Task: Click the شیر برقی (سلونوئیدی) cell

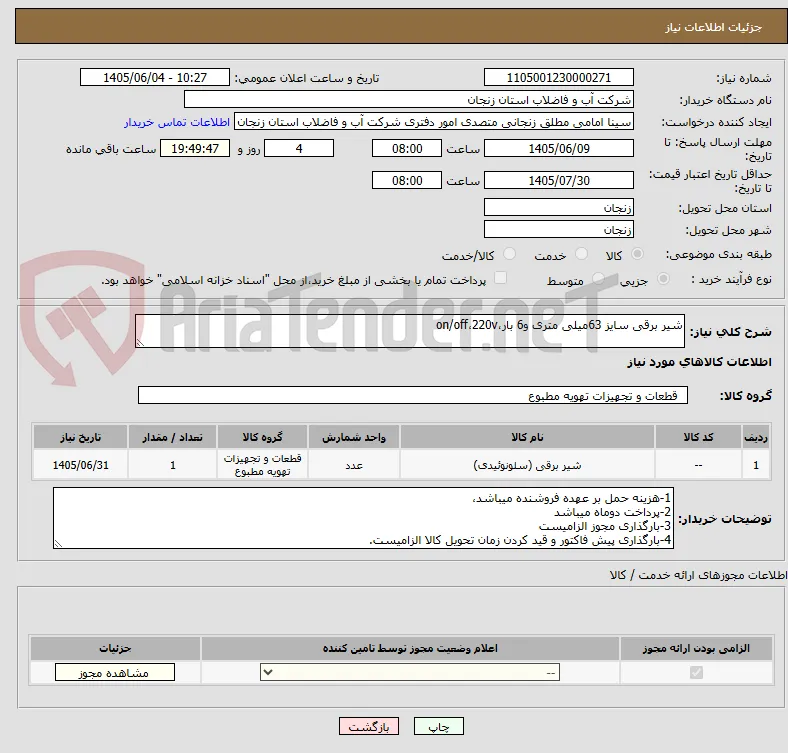Action: (x=527, y=465)
